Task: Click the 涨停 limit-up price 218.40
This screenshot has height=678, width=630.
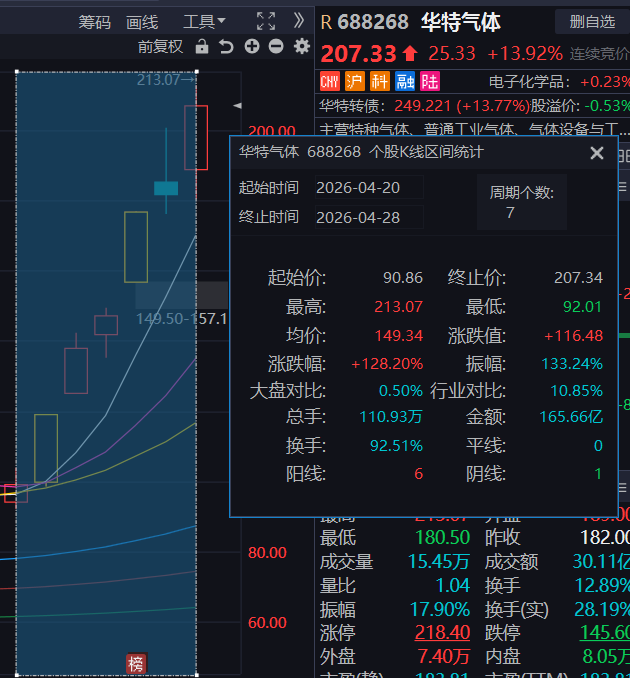Action: click(x=442, y=633)
